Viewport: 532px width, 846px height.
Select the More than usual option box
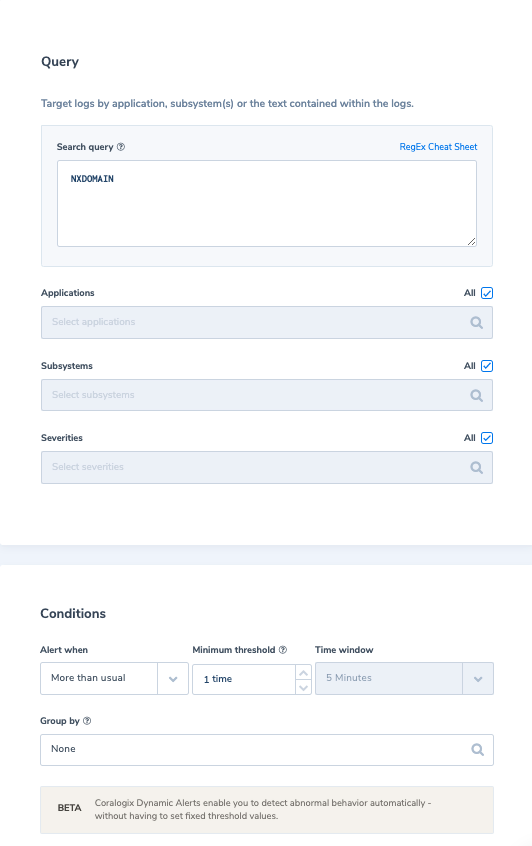click(x=99, y=678)
